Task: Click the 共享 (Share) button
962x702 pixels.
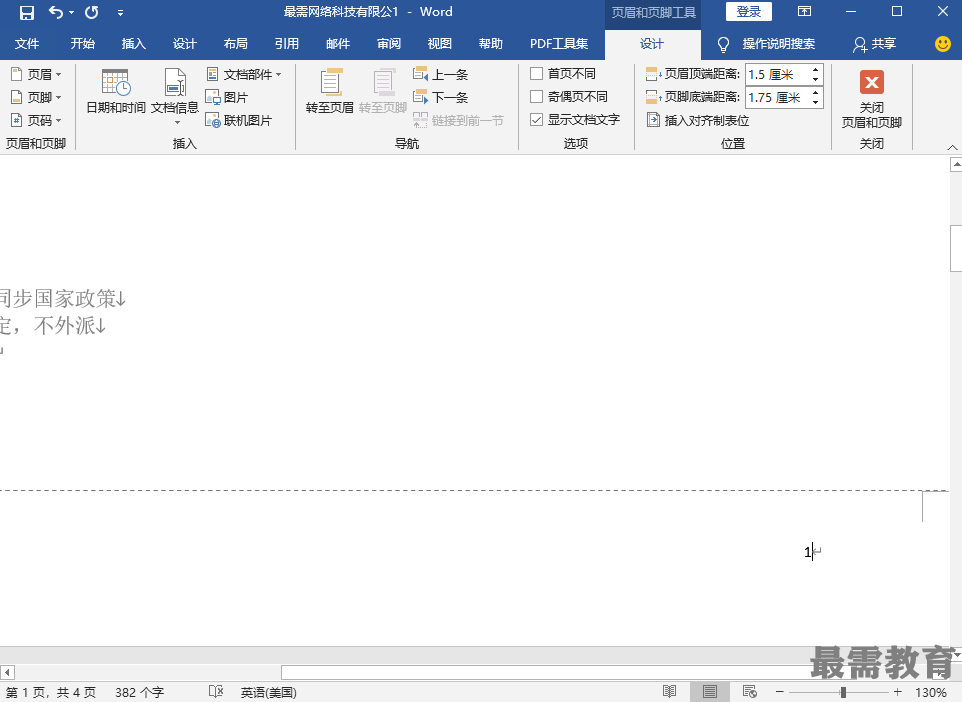Action: click(874, 44)
